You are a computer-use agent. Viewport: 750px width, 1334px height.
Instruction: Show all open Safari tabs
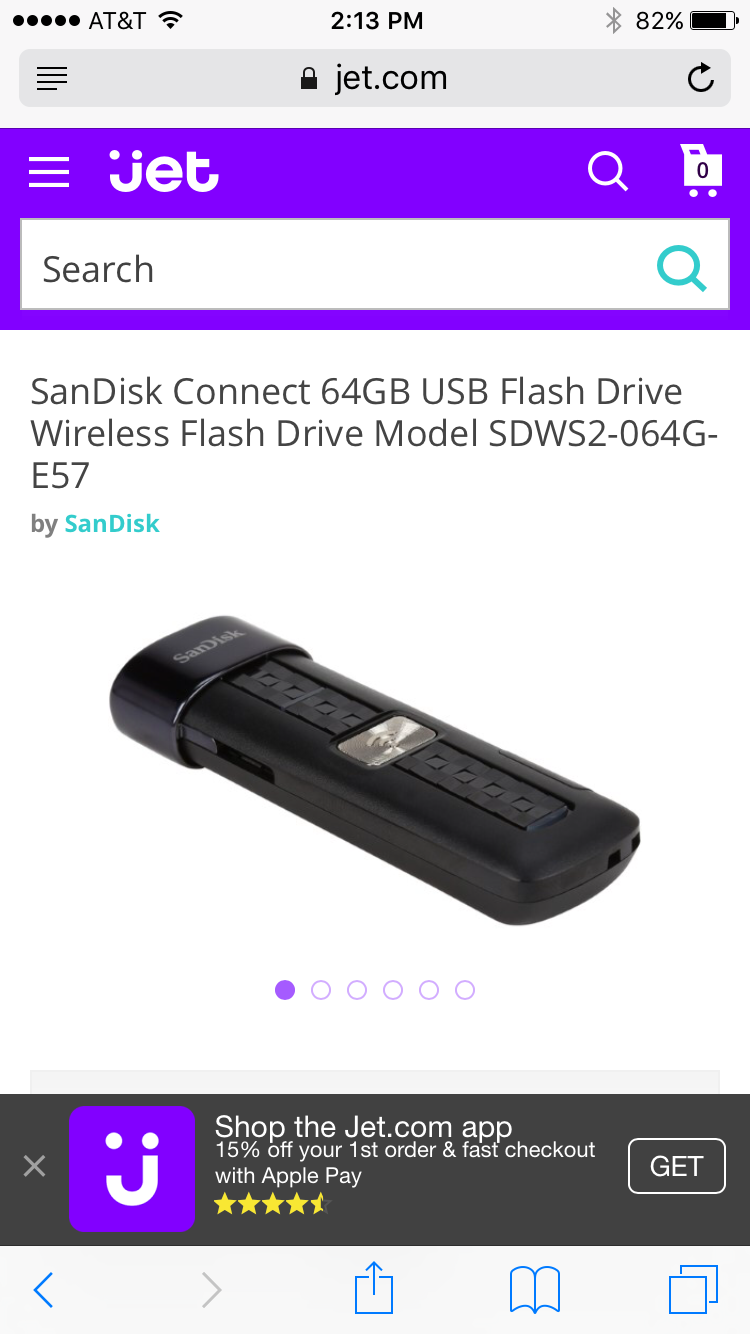tap(693, 1289)
